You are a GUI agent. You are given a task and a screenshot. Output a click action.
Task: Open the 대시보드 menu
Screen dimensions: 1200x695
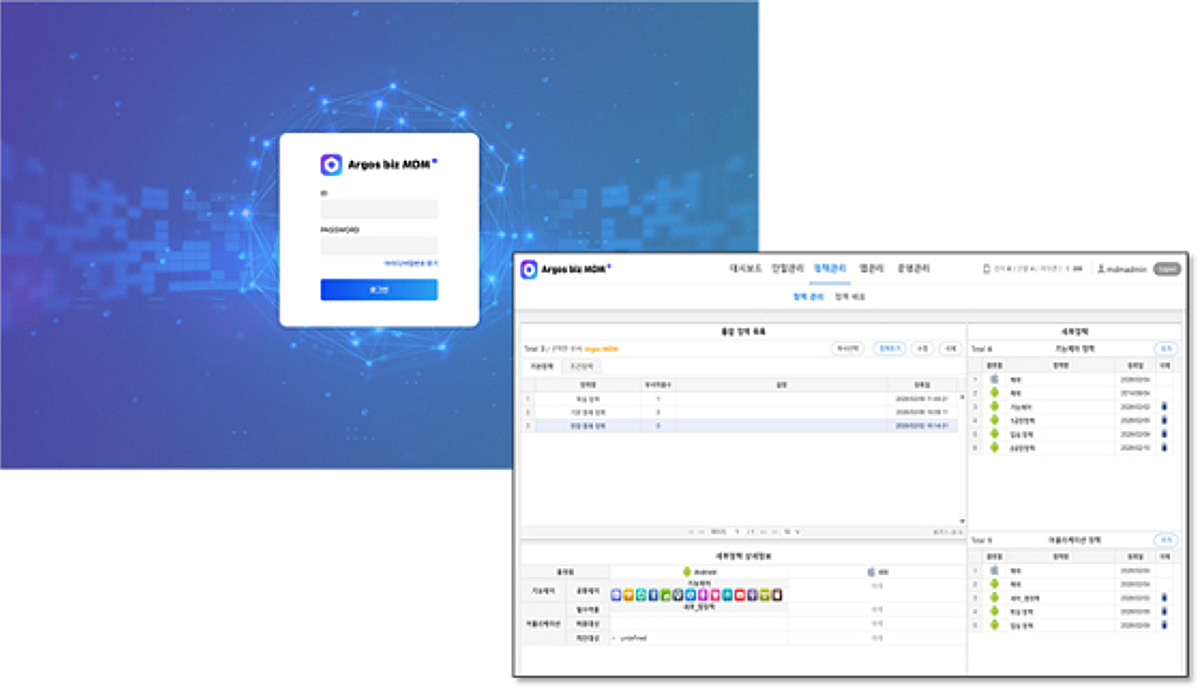click(x=746, y=269)
